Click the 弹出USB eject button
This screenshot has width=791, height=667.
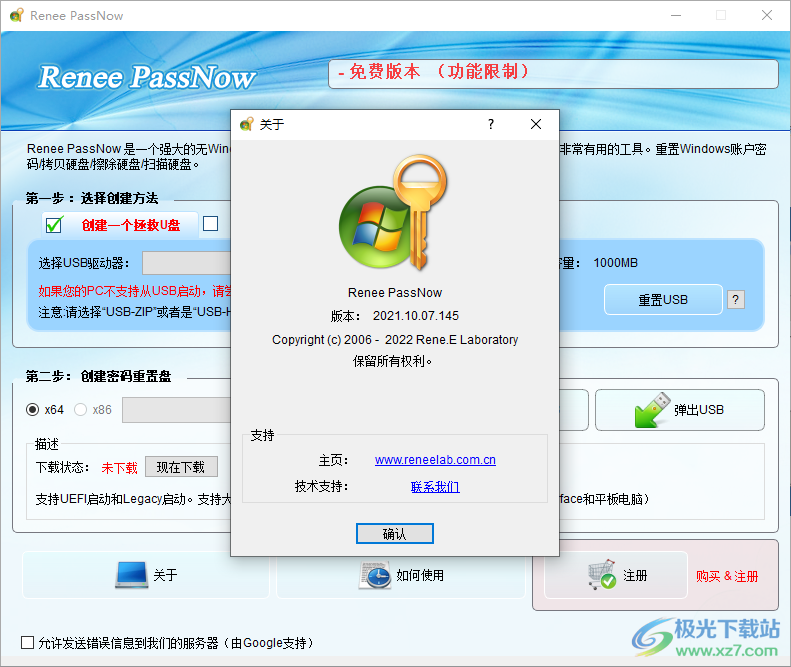(x=680, y=410)
